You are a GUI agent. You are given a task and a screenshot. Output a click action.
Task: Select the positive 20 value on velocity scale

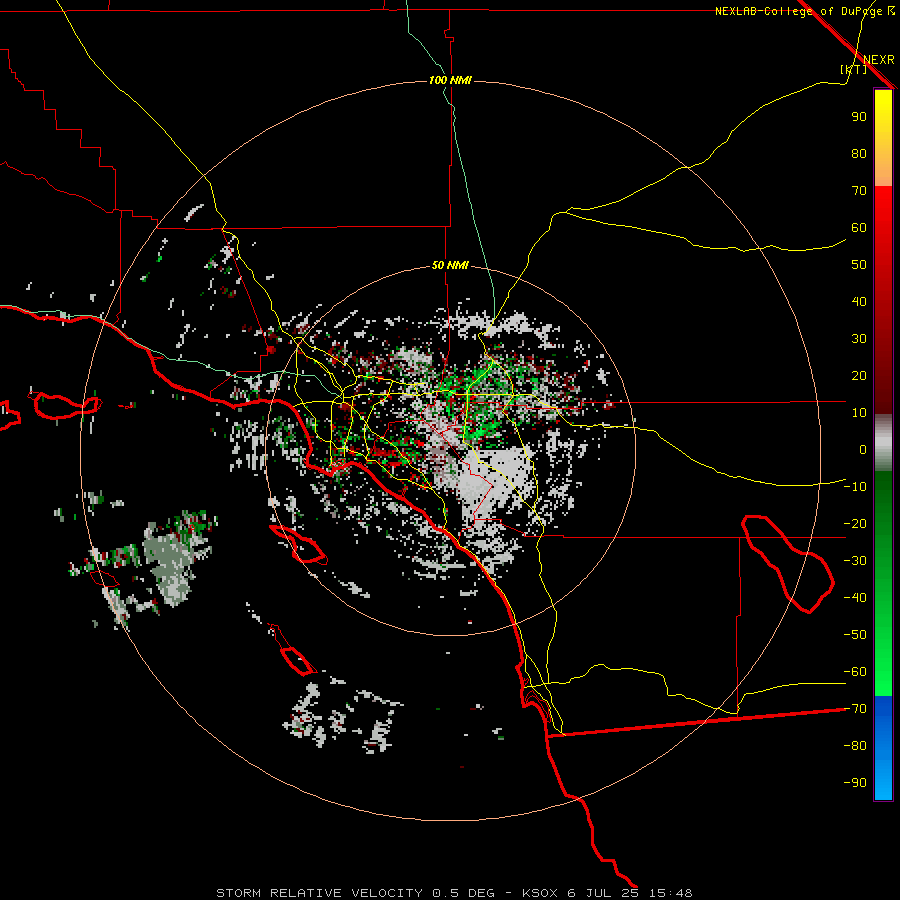click(859, 375)
